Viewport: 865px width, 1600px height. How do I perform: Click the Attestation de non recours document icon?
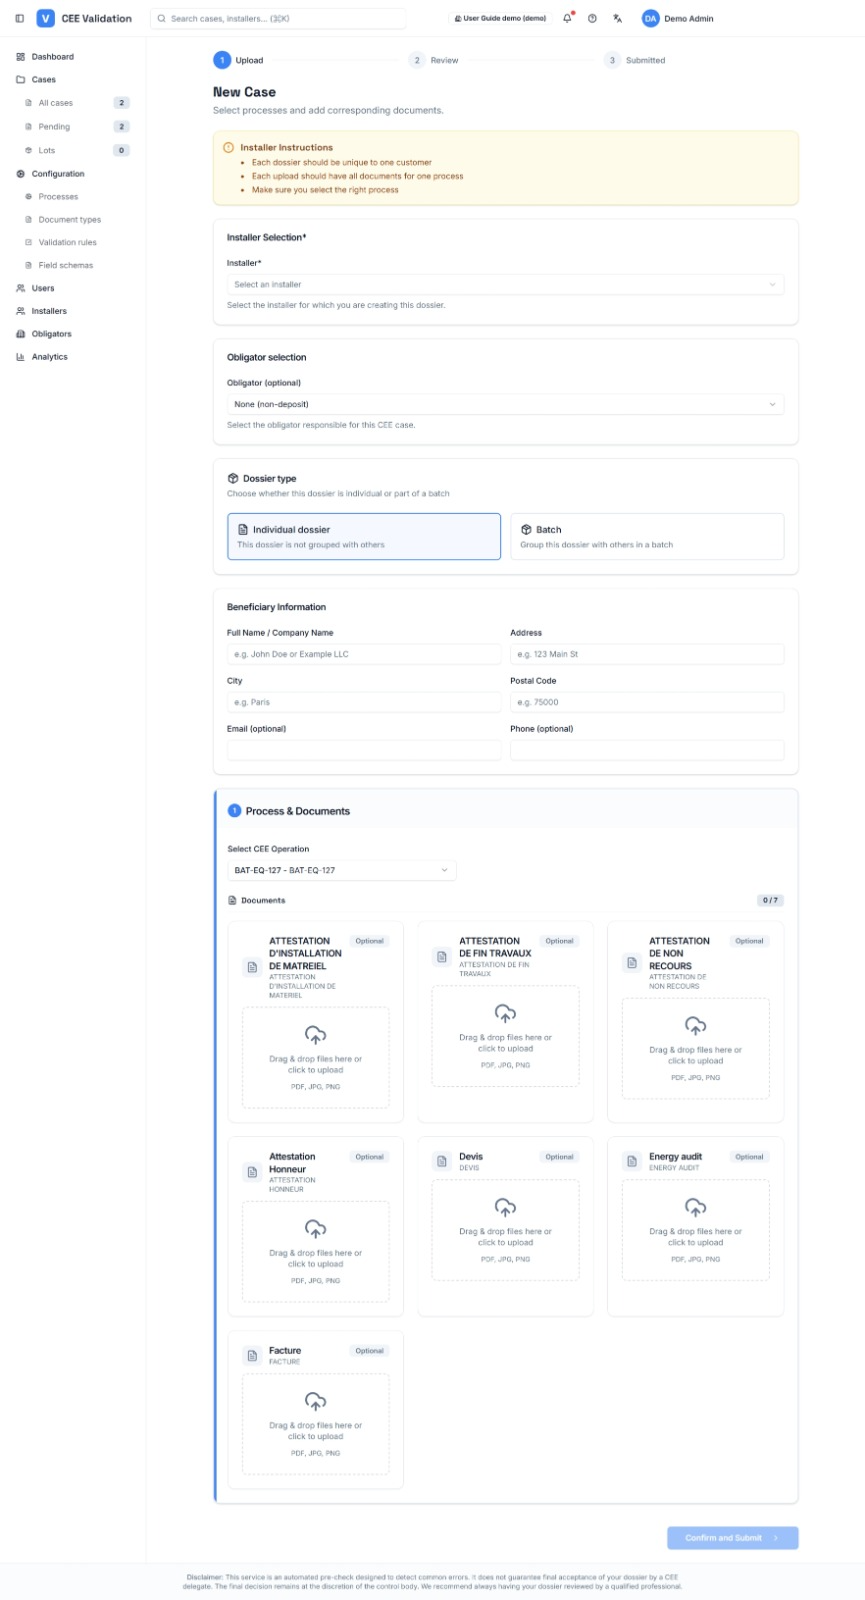pyautogui.click(x=632, y=963)
